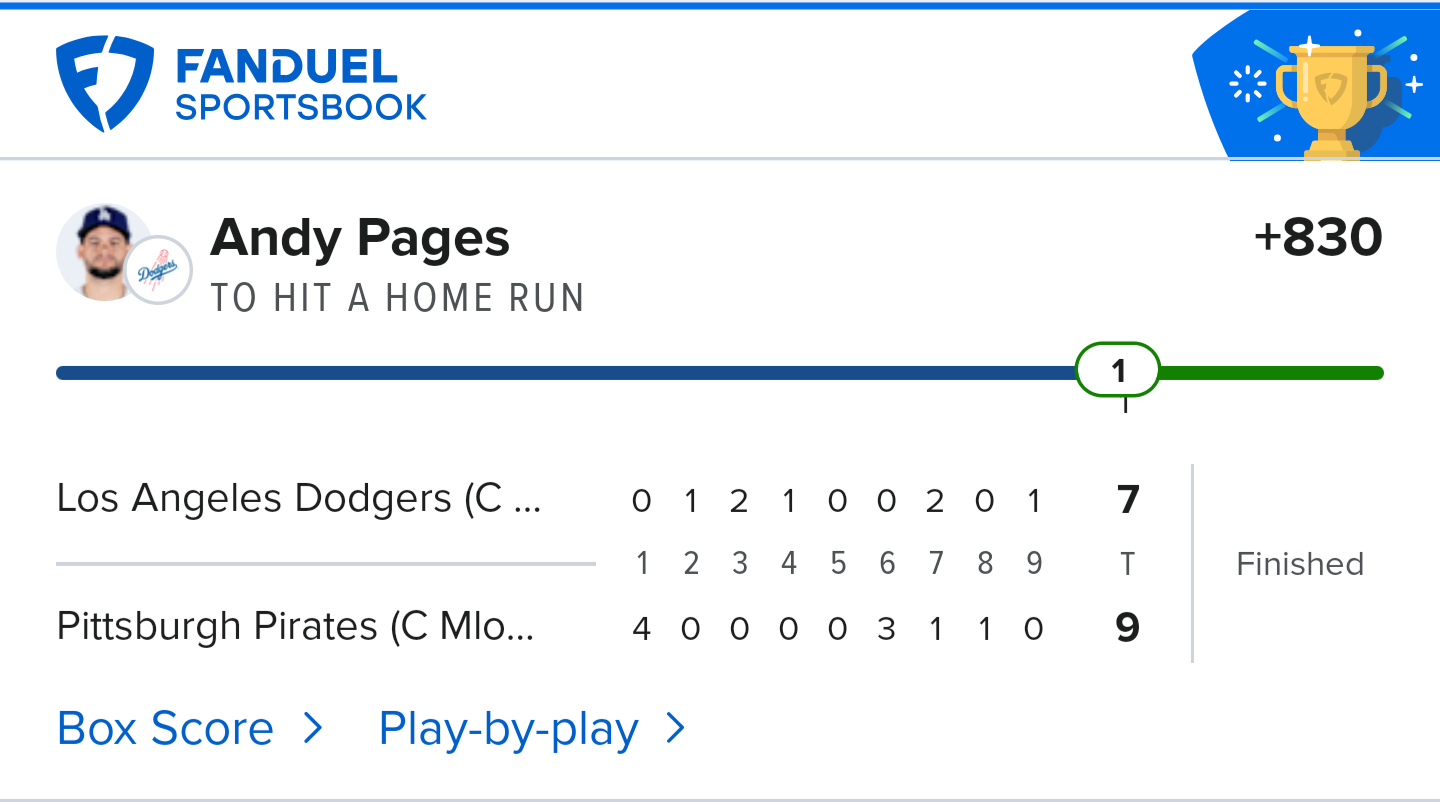Click the progress marker showing 1

click(1117, 371)
